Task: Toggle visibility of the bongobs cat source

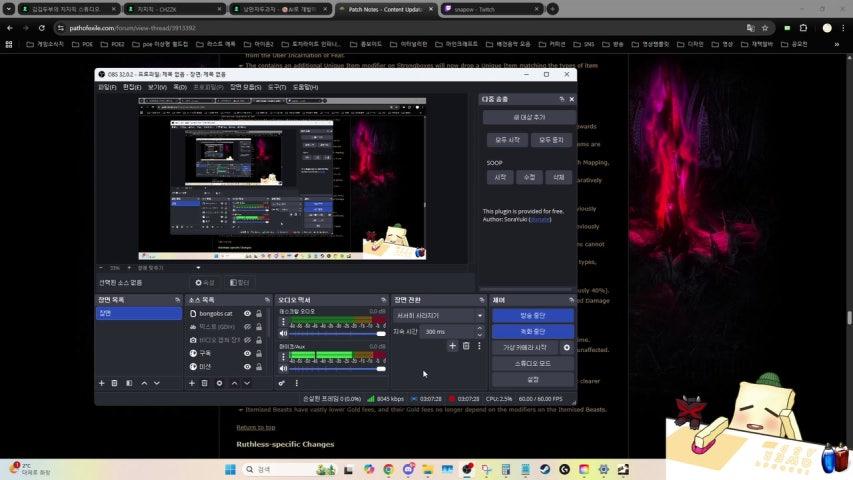Action: click(x=247, y=313)
